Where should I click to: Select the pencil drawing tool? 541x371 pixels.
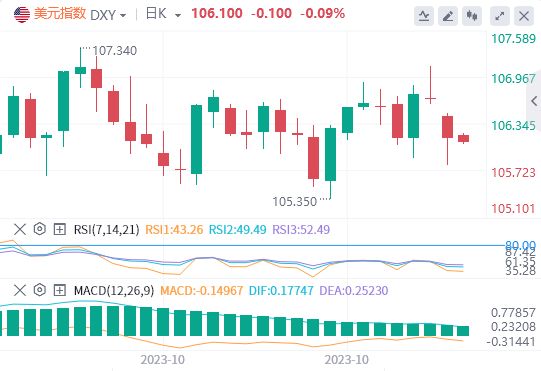click(x=448, y=16)
